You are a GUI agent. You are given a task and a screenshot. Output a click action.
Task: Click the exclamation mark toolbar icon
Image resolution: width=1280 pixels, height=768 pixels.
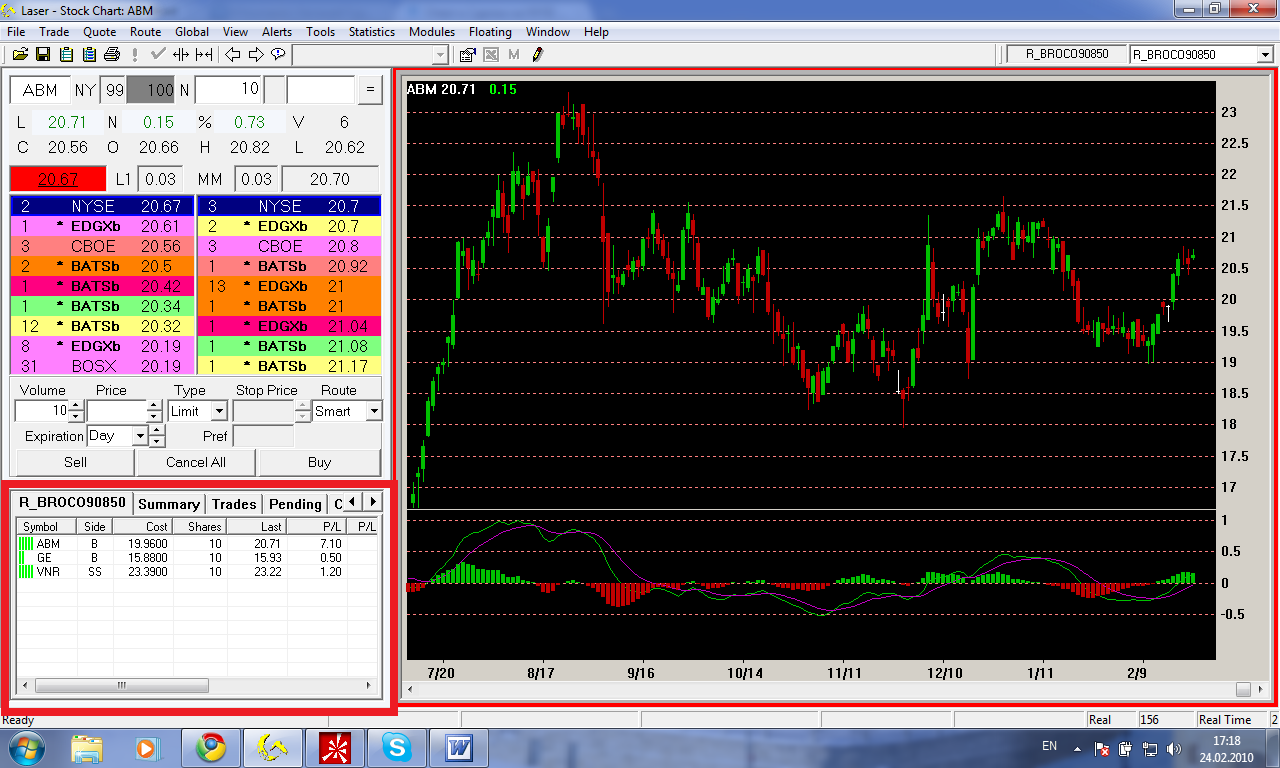point(135,54)
